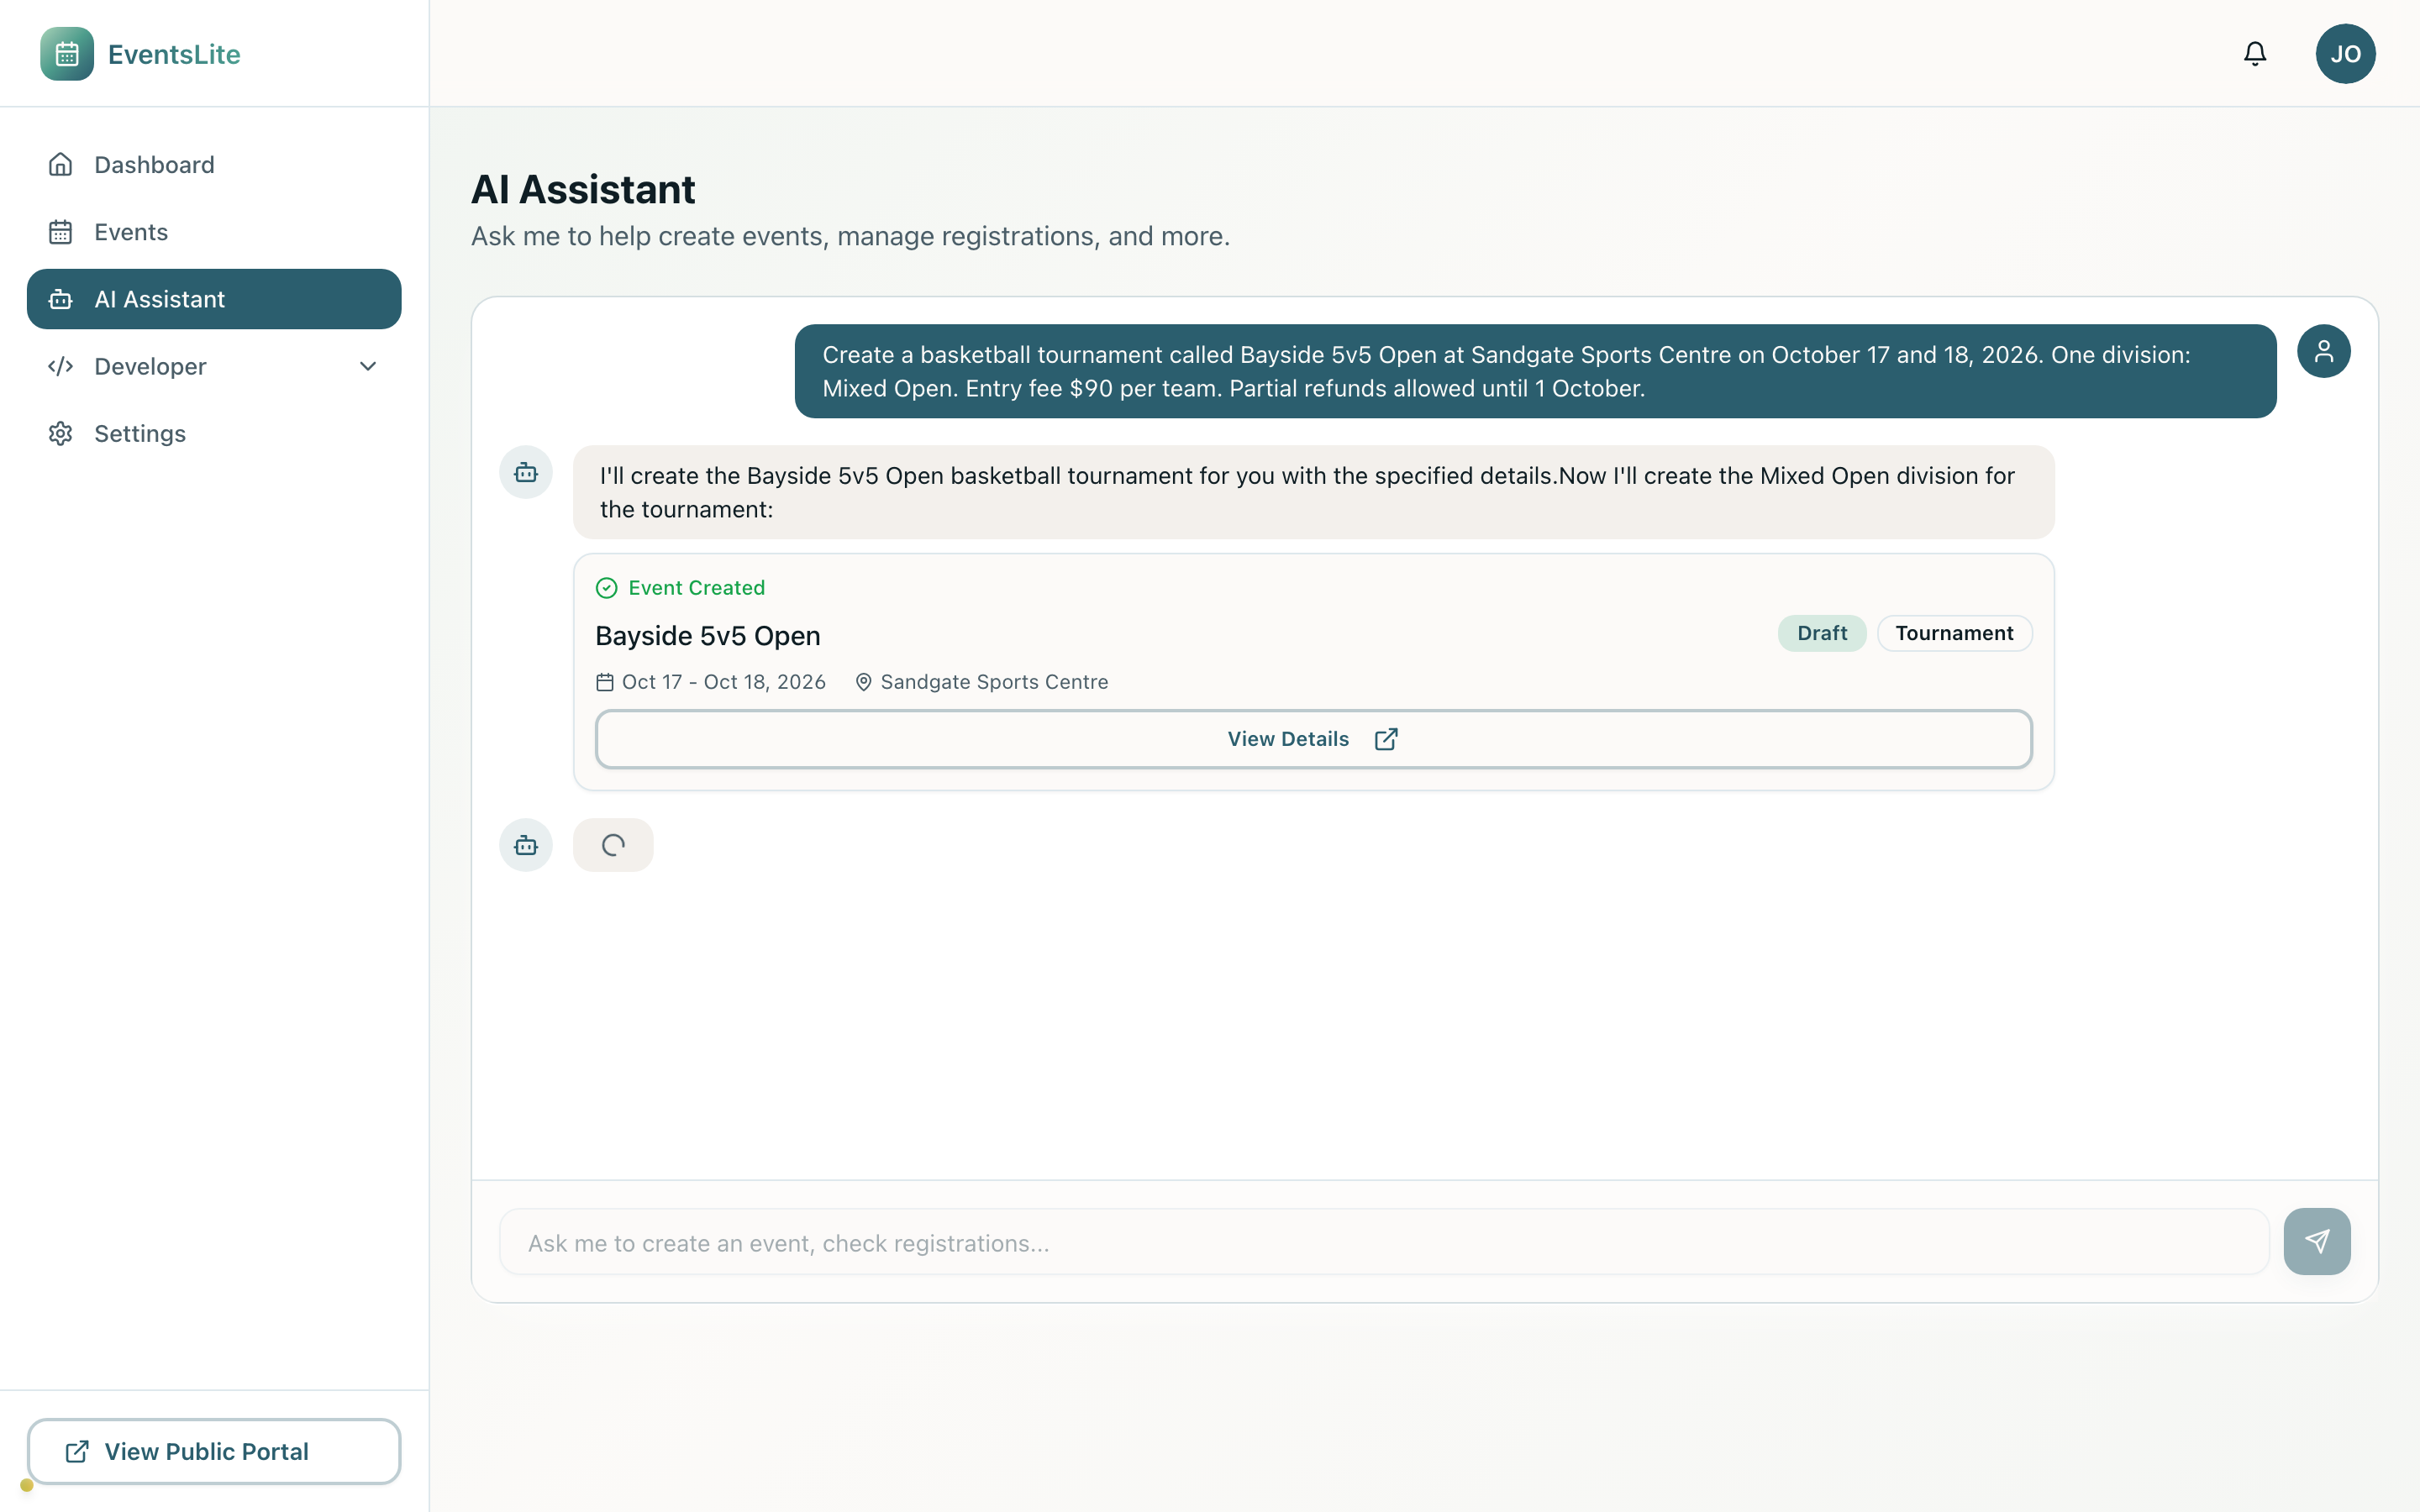Click the calendar icon next to Oct 17 date
2420x1512 pixels.
tap(605, 682)
